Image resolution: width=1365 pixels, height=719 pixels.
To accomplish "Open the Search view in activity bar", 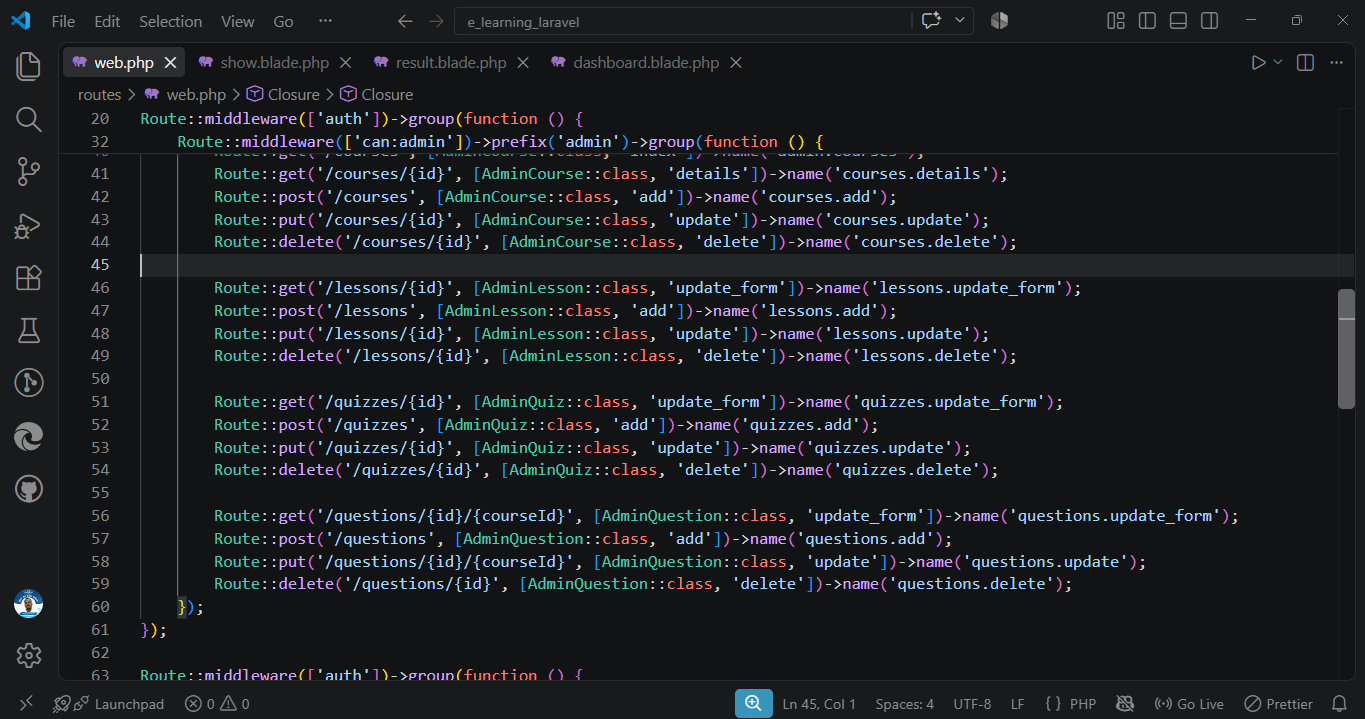I will 28,120.
